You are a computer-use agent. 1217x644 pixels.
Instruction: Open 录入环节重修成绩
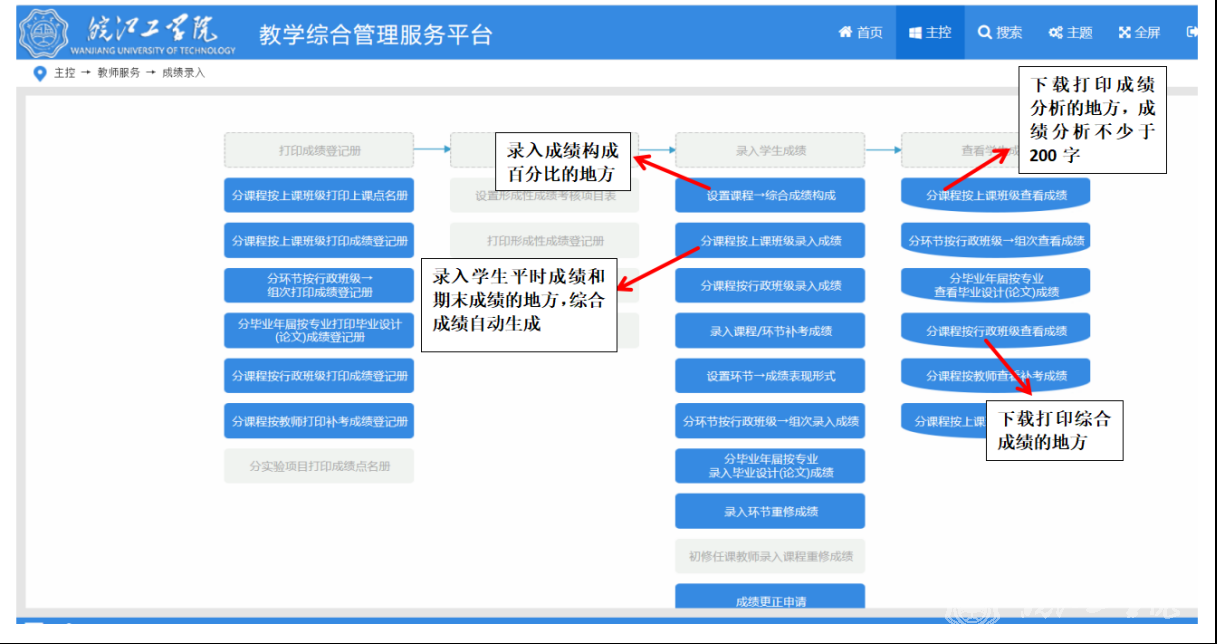[x=770, y=511]
